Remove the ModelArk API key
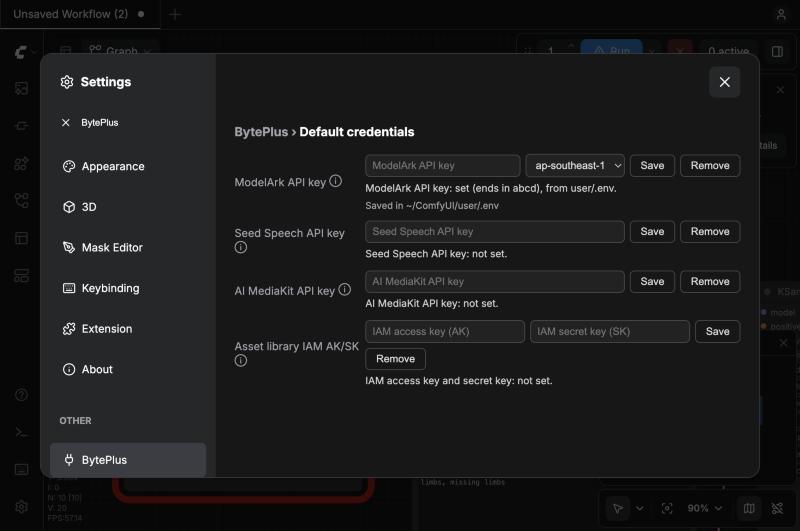Image resolution: width=800 pixels, height=531 pixels. point(710,165)
